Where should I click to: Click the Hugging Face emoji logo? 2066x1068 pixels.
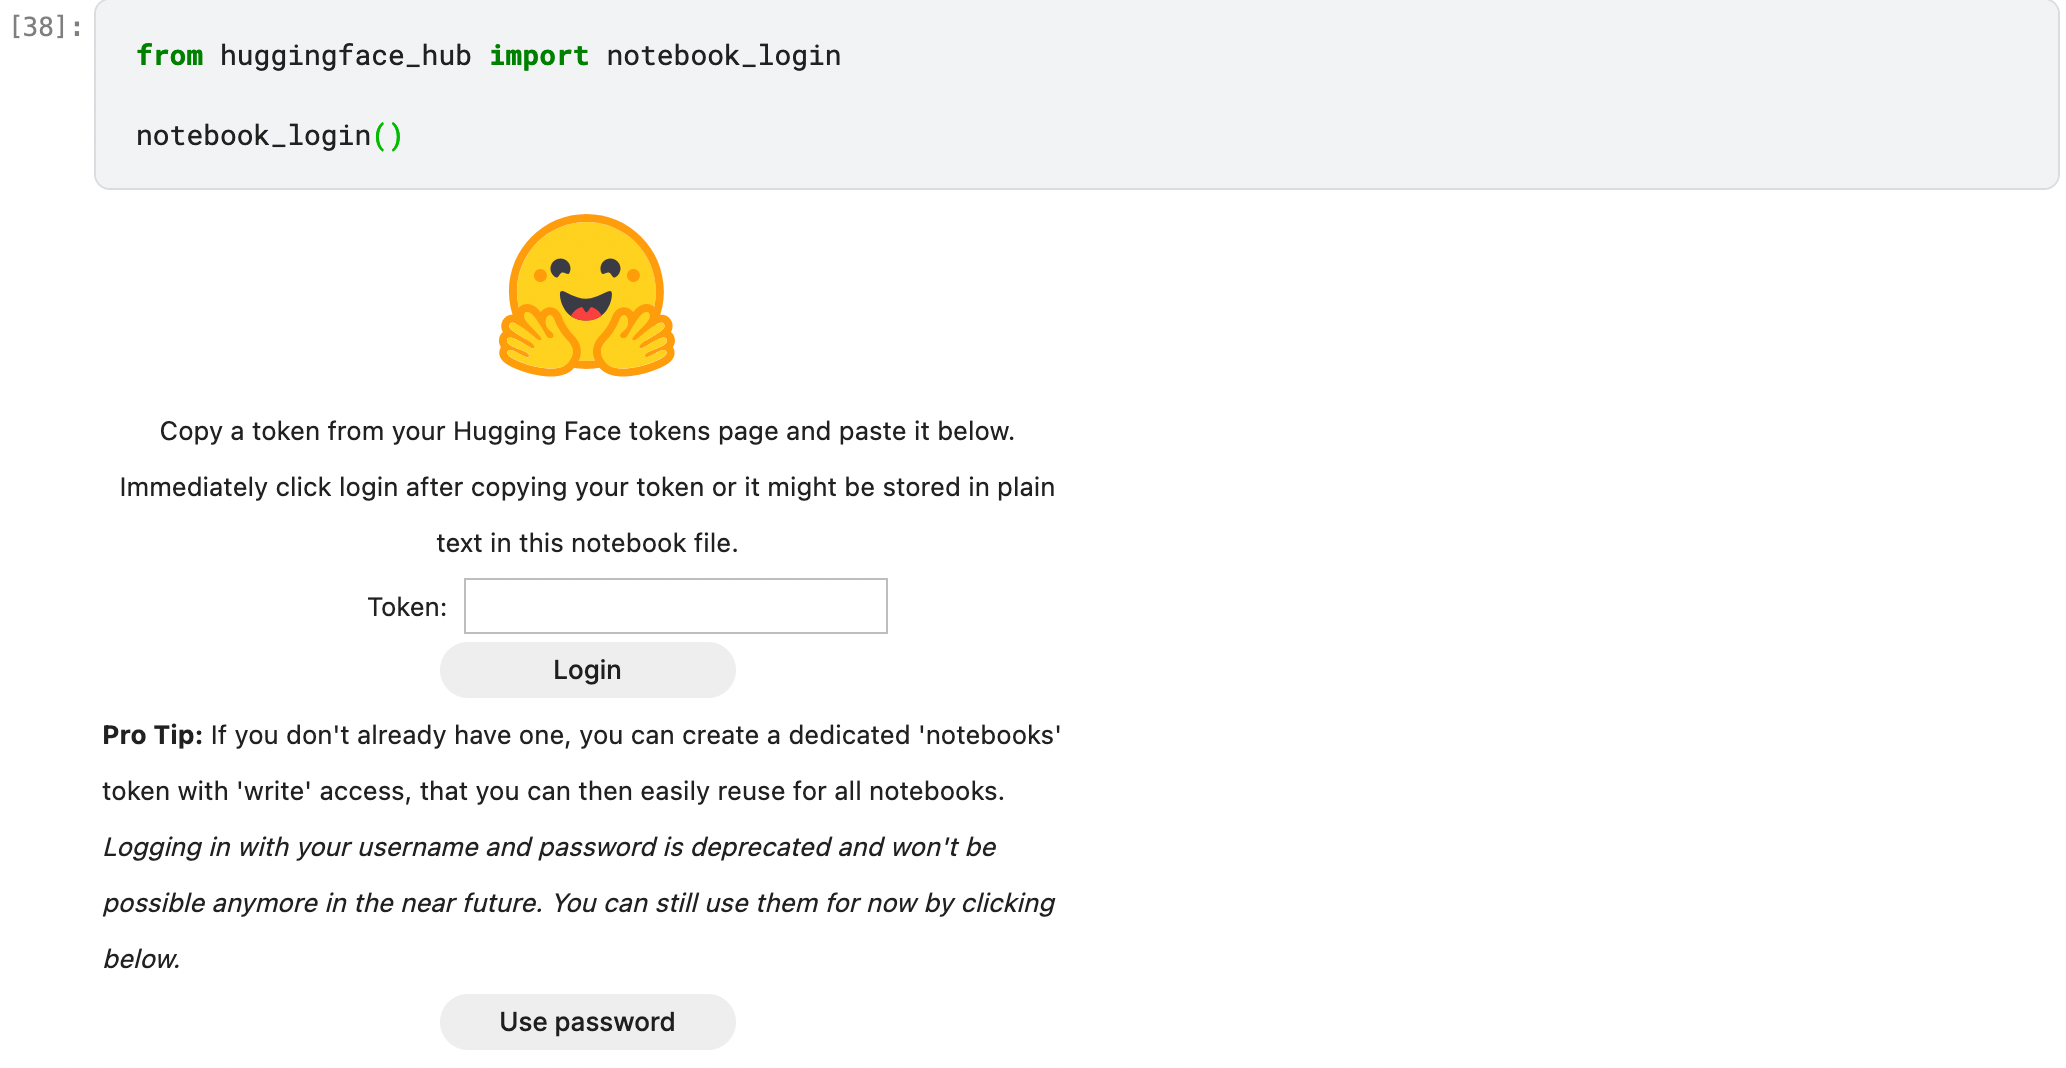click(587, 296)
